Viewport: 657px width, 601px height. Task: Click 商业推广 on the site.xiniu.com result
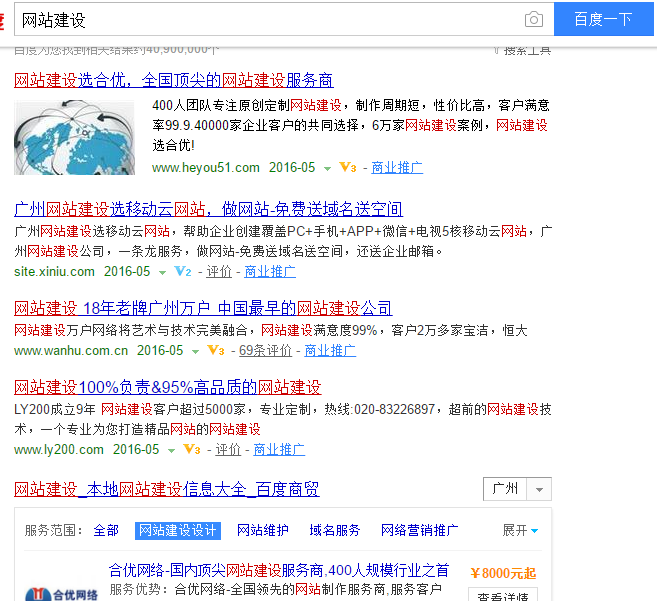point(270,272)
